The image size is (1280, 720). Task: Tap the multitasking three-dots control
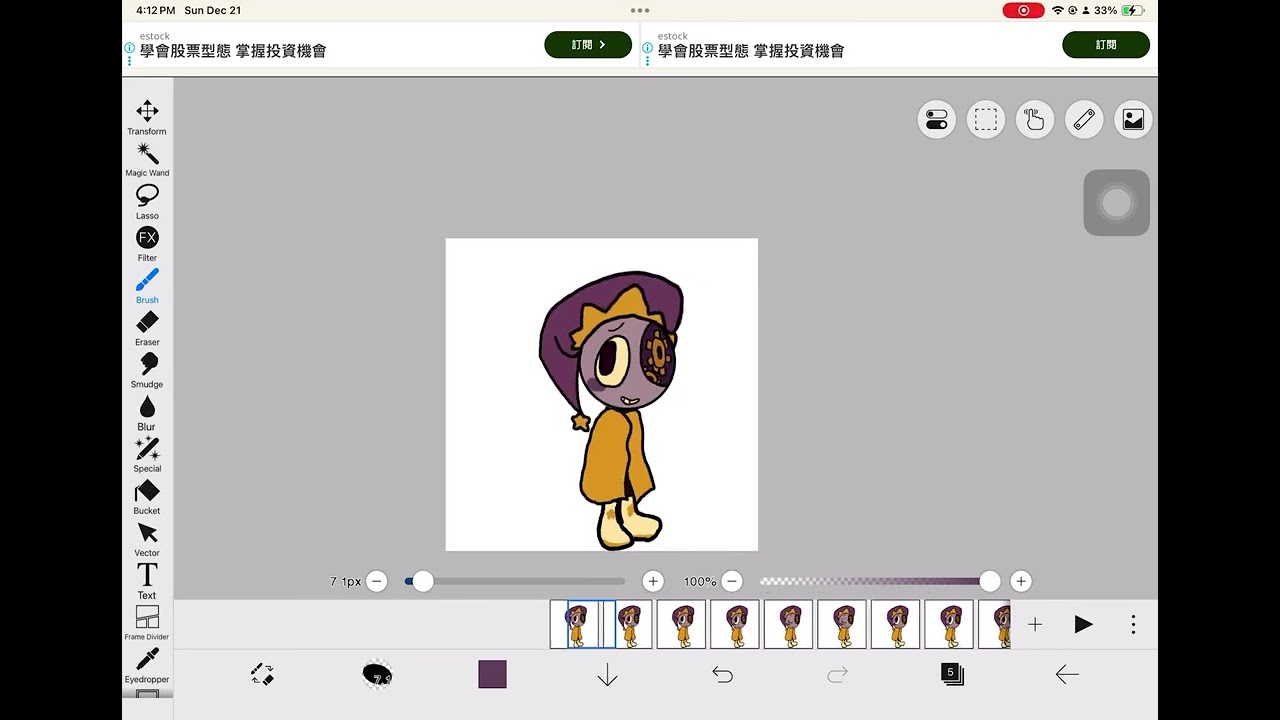tap(640, 10)
